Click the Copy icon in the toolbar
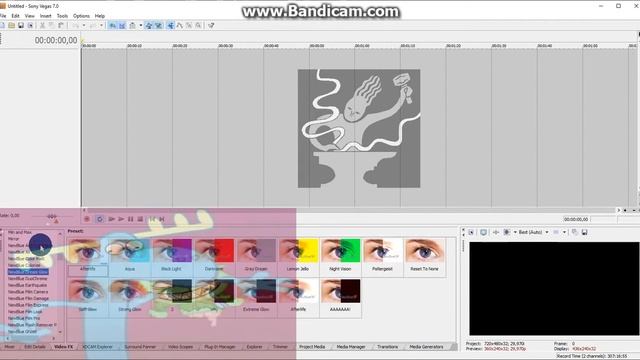The image size is (640, 360). coord(51,25)
